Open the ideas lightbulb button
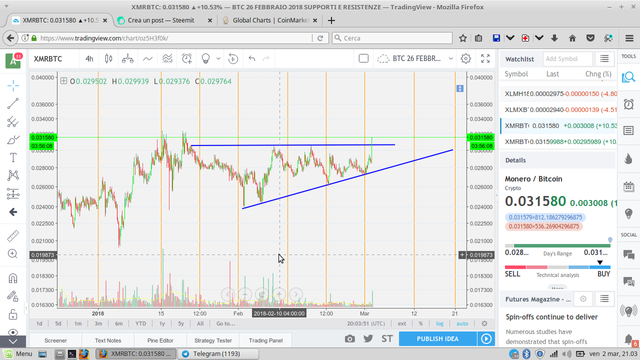This screenshot has width=640, height=360. click(x=206, y=59)
